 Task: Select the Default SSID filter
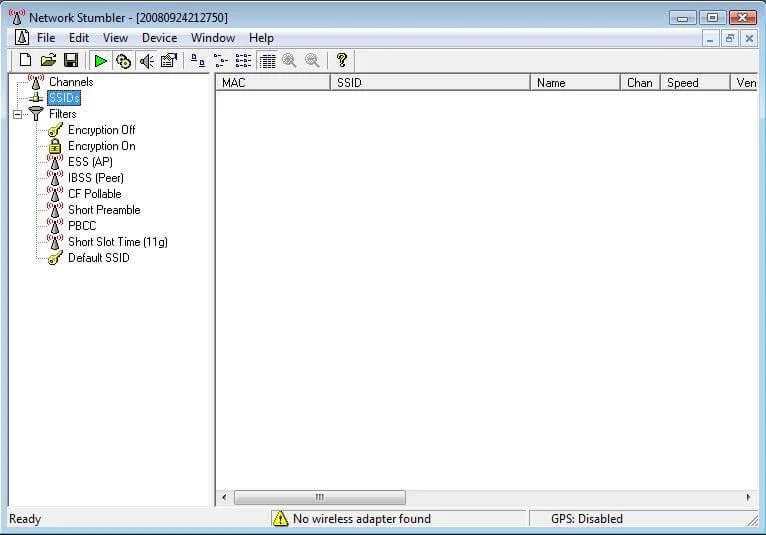[99, 258]
